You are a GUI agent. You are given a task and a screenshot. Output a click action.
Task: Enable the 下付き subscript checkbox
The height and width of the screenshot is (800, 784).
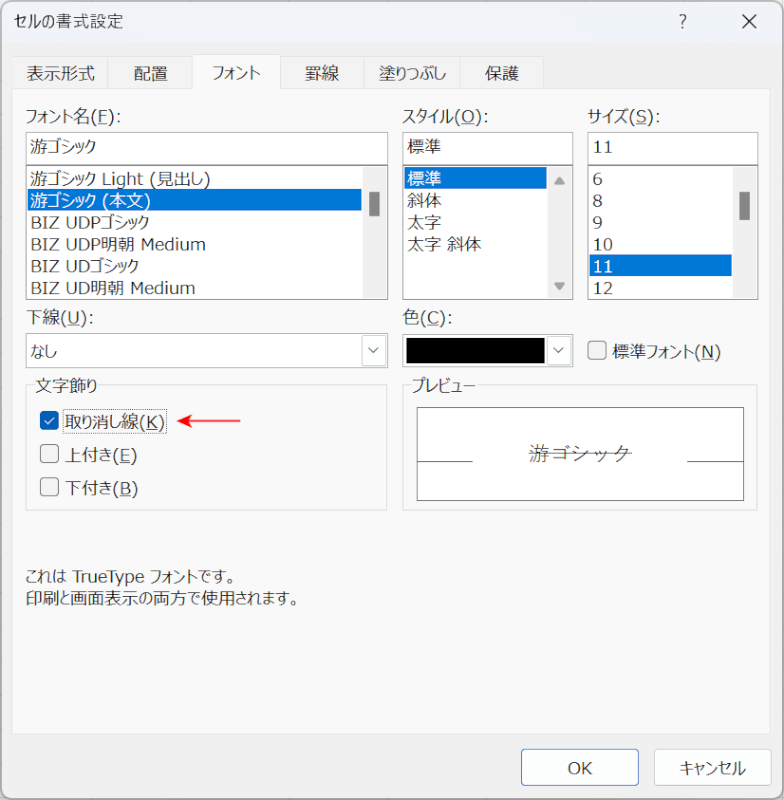pos(49,488)
